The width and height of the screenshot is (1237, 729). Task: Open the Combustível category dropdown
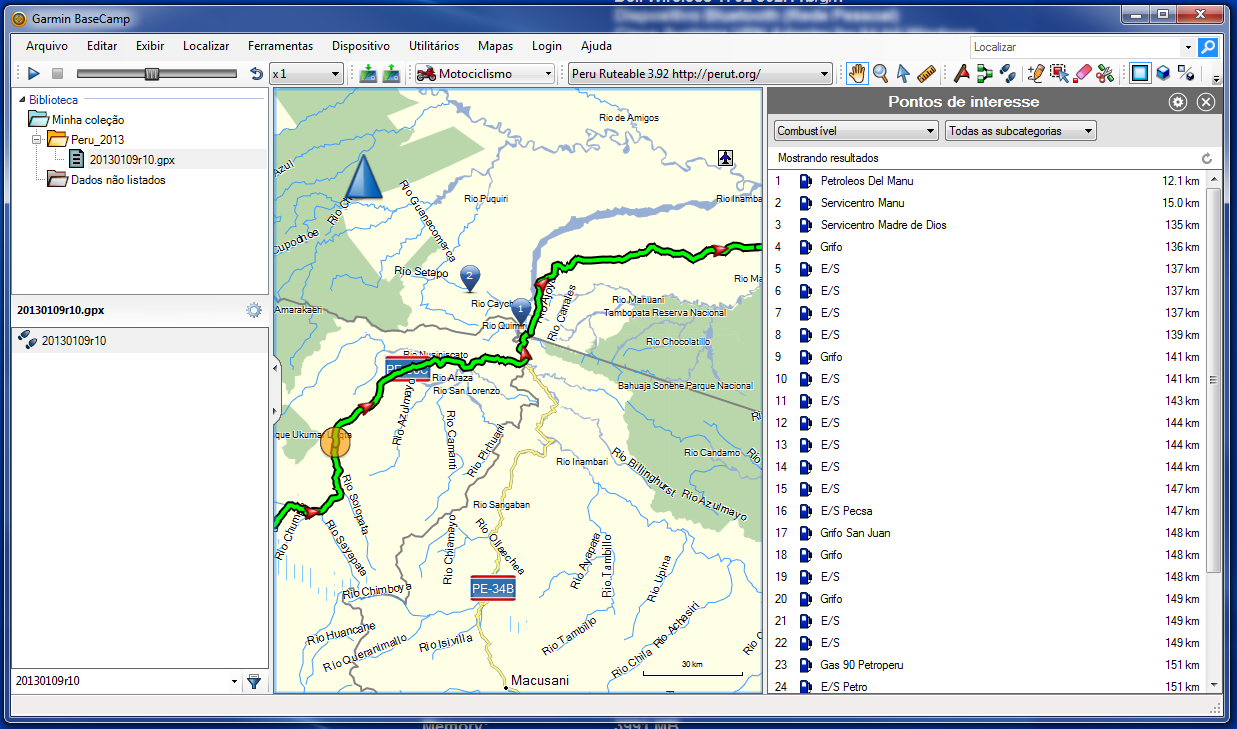point(856,131)
